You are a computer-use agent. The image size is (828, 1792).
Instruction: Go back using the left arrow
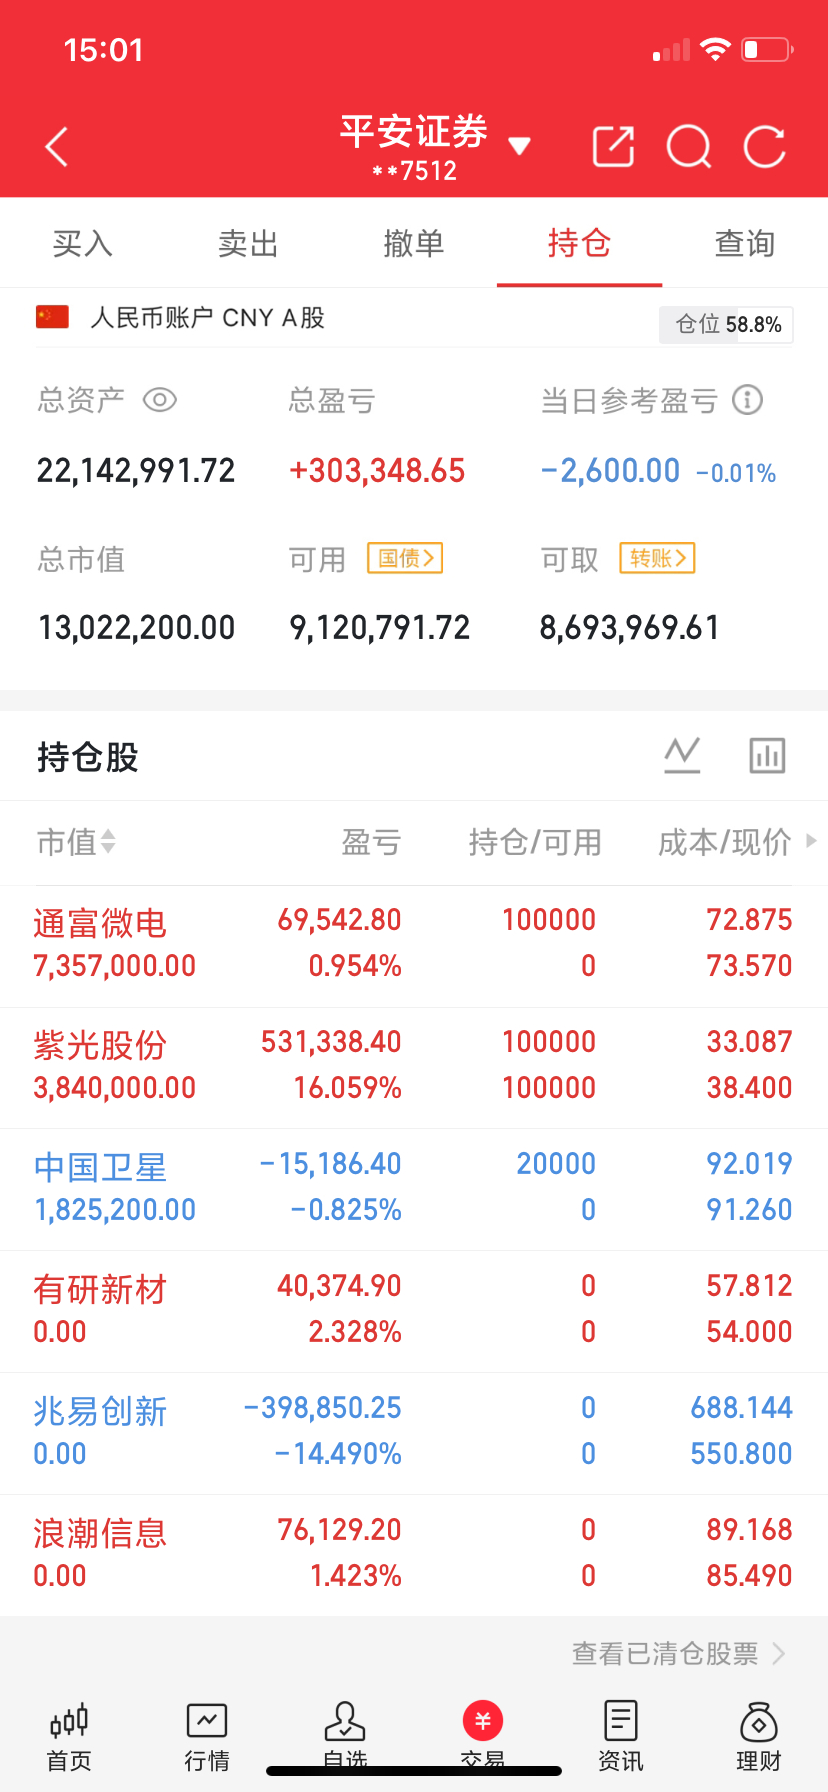click(57, 147)
